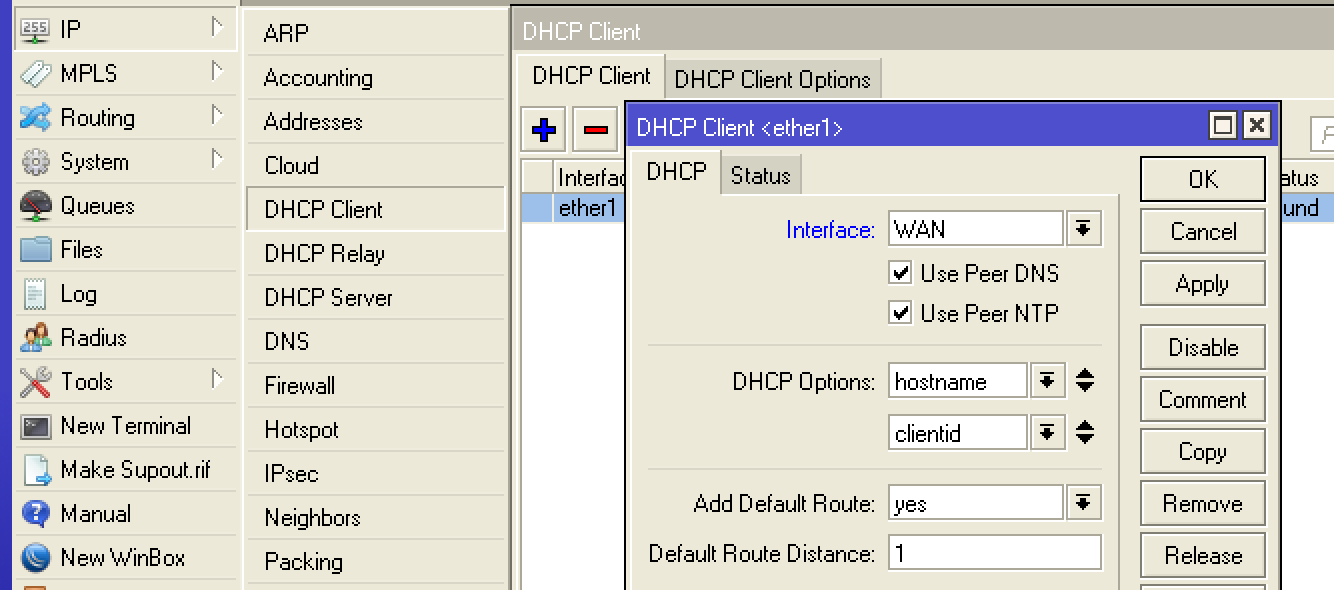The width and height of the screenshot is (1334, 590).
Task: Select the DHCP Client tab
Action: 591,76
